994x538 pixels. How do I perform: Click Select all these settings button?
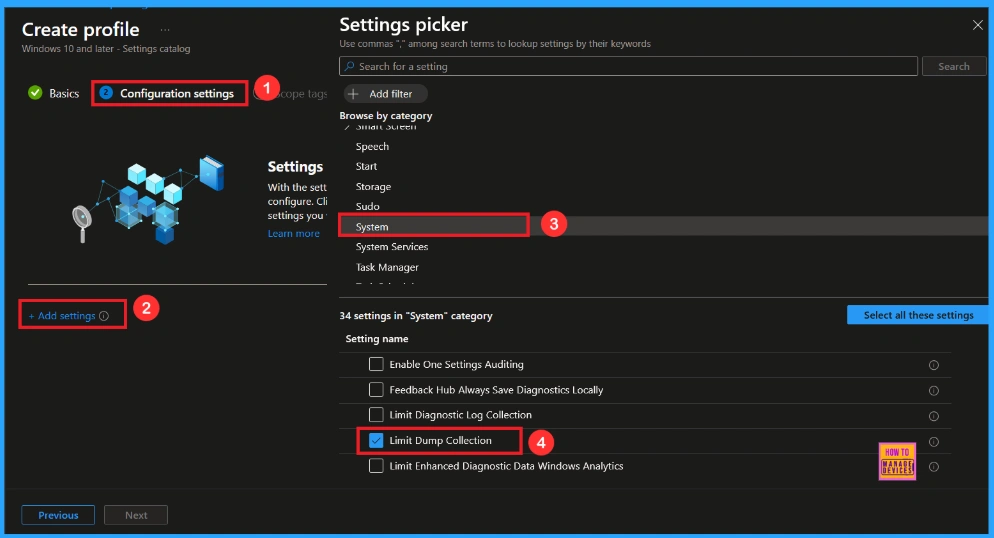click(918, 315)
